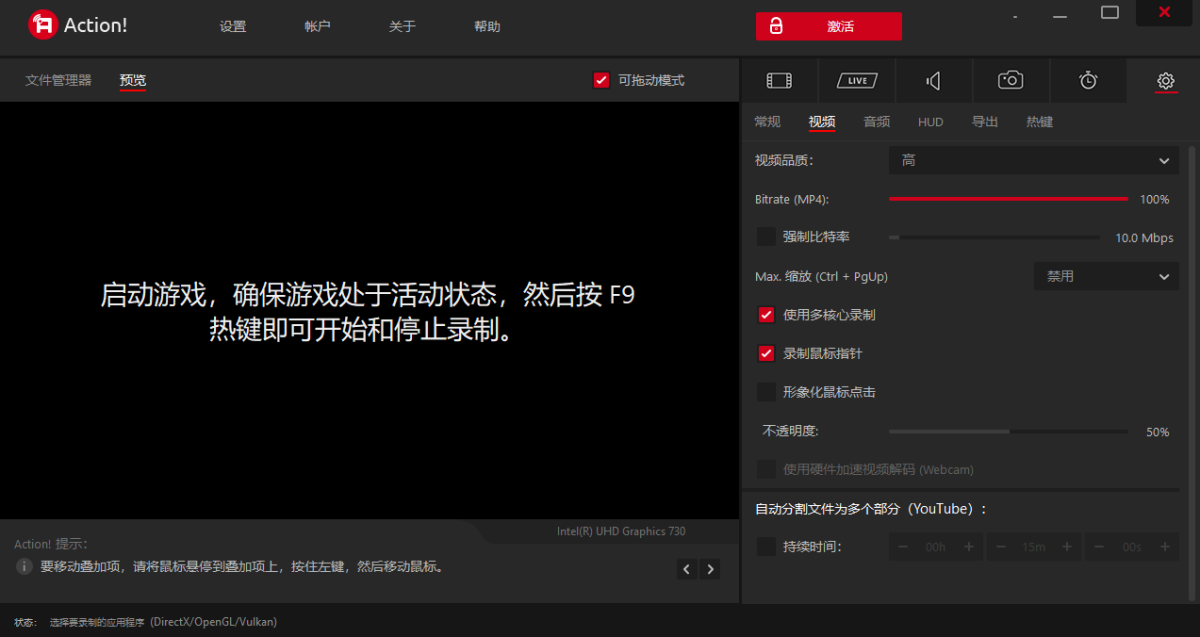Open the Max. 缩放 dropdown set to 禁用
The width and height of the screenshot is (1200, 637).
tap(1105, 276)
